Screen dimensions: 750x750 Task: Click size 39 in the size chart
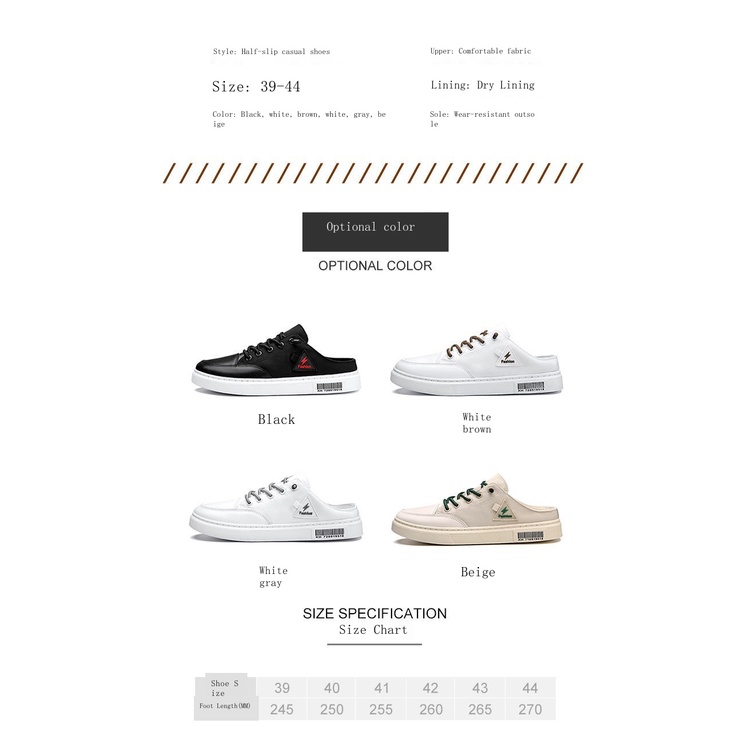click(282, 688)
